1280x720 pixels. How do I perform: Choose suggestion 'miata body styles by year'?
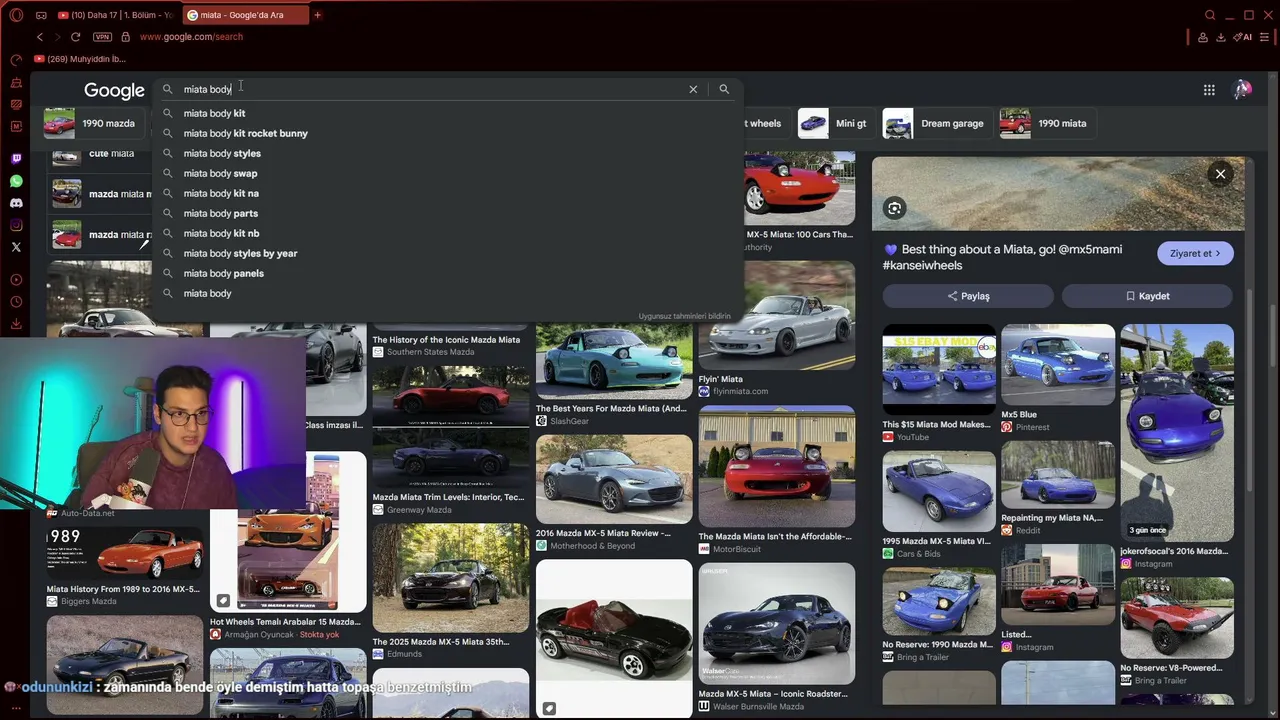click(450, 253)
